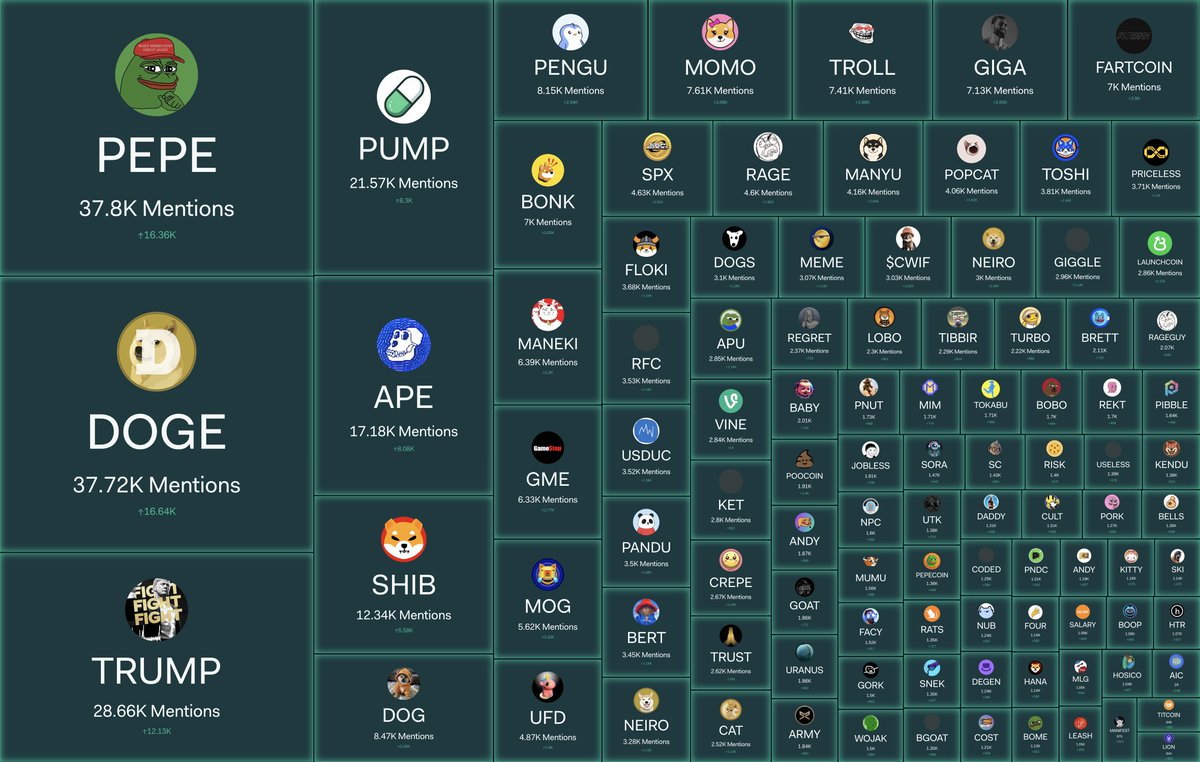Image resolution: width=1200 pixels, height=762 pixels.
Task: Select the KET tile label
Action: coord(730,505)
